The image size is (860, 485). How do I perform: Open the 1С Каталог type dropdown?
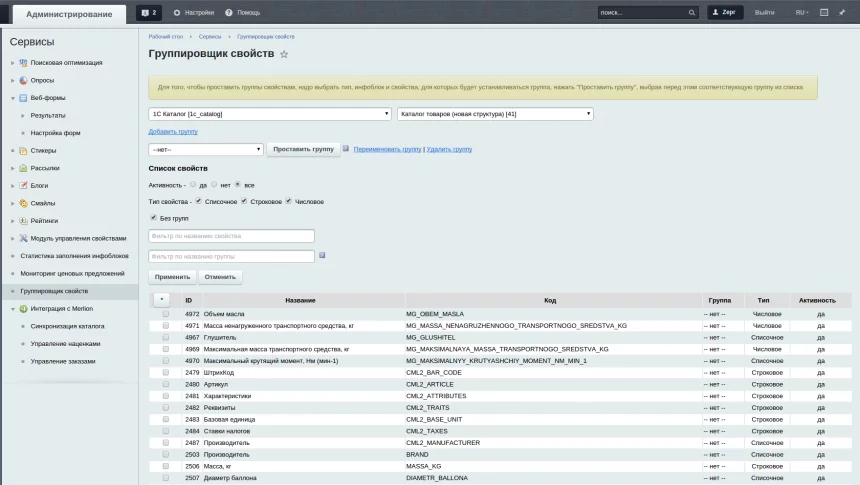270,114
